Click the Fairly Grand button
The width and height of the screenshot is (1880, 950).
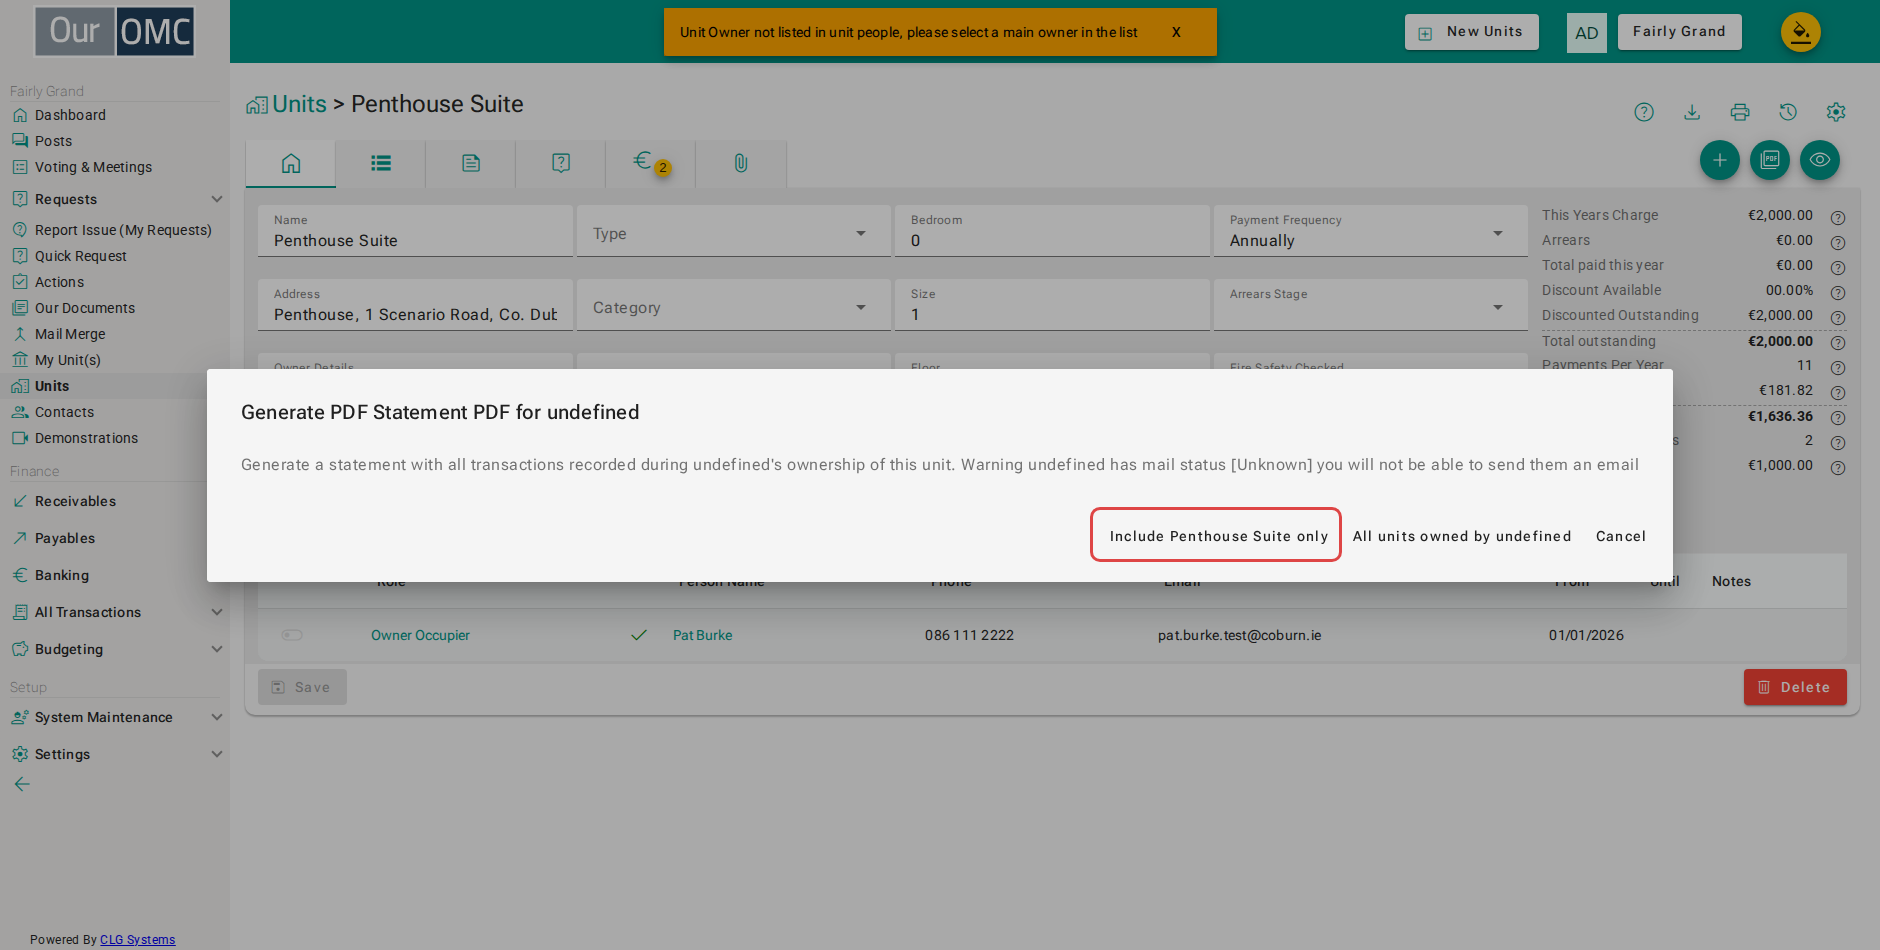pos(1680,32)
